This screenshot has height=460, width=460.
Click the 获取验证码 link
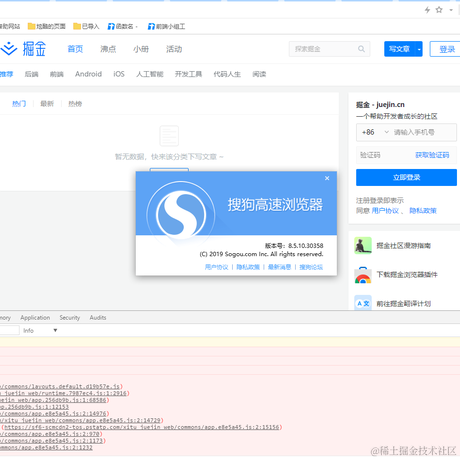click(432, 155)
